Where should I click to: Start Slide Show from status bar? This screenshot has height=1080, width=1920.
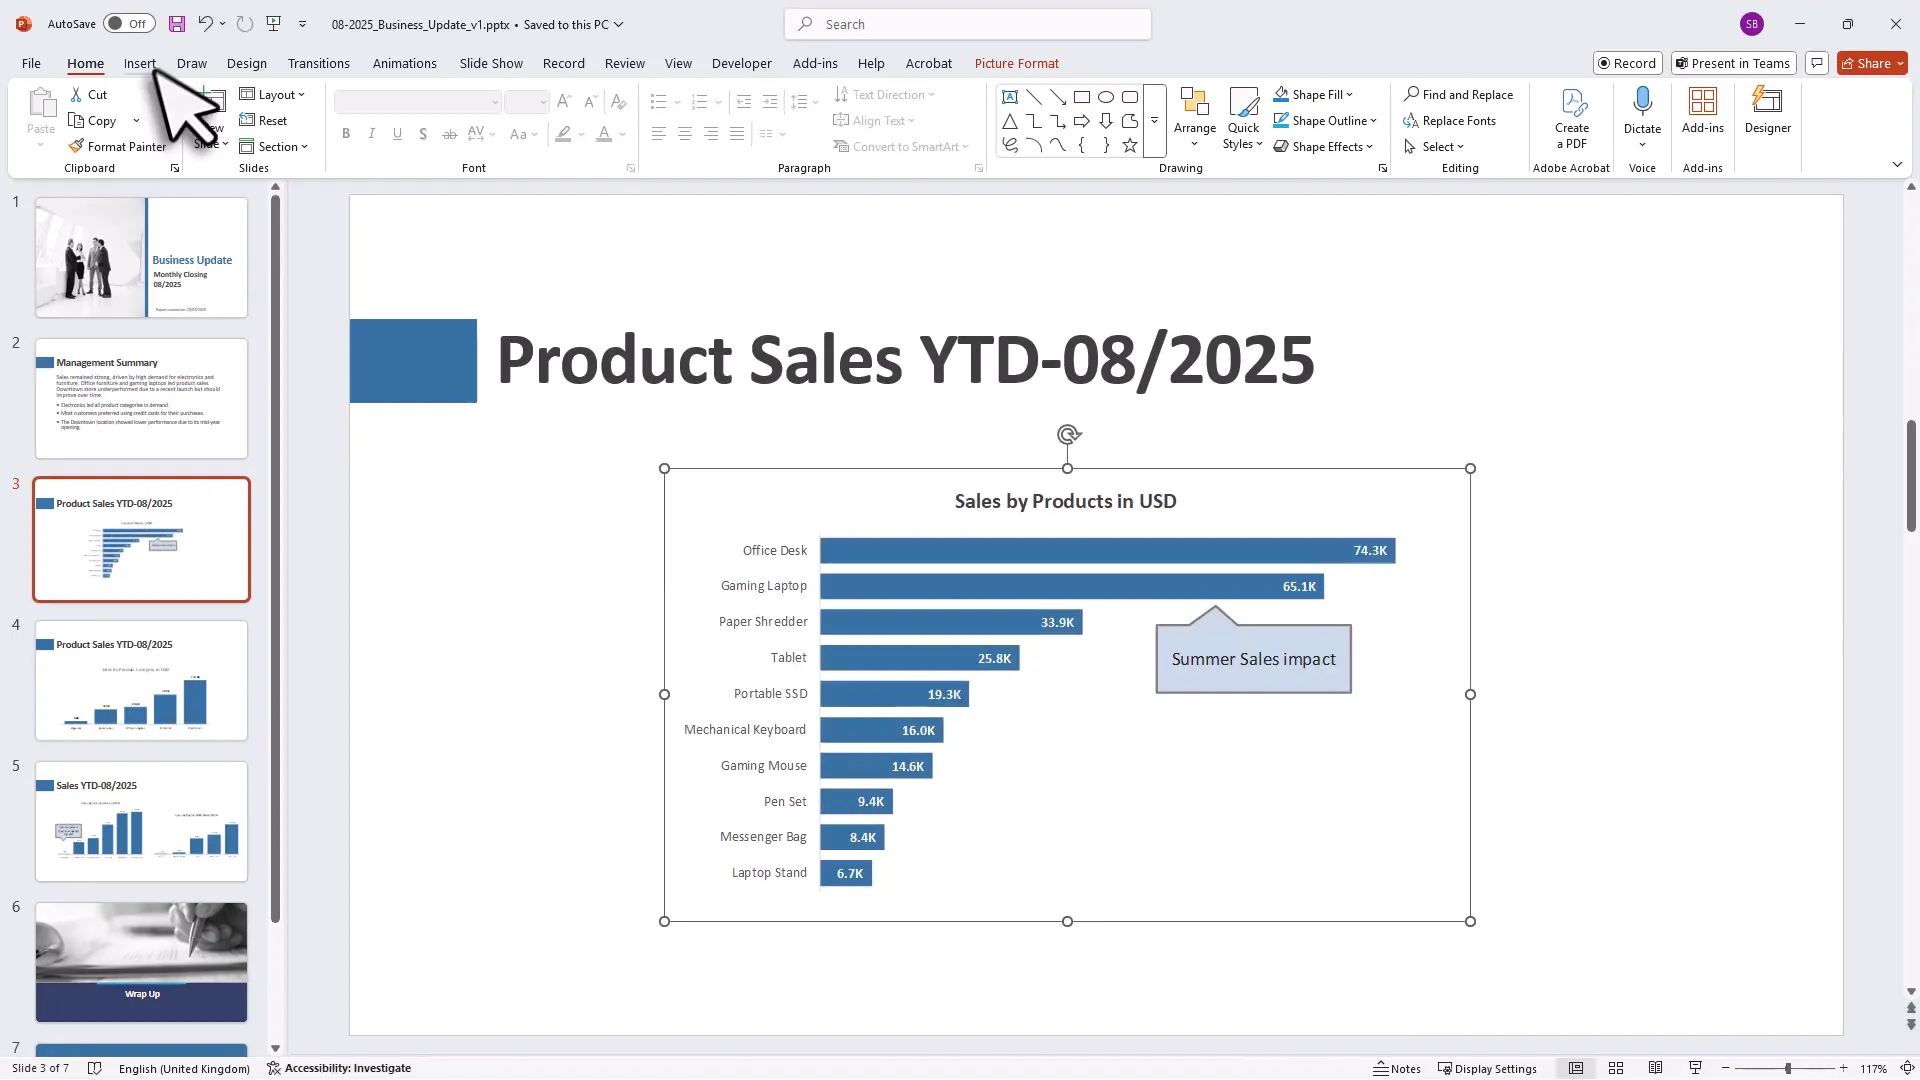1694,1067
